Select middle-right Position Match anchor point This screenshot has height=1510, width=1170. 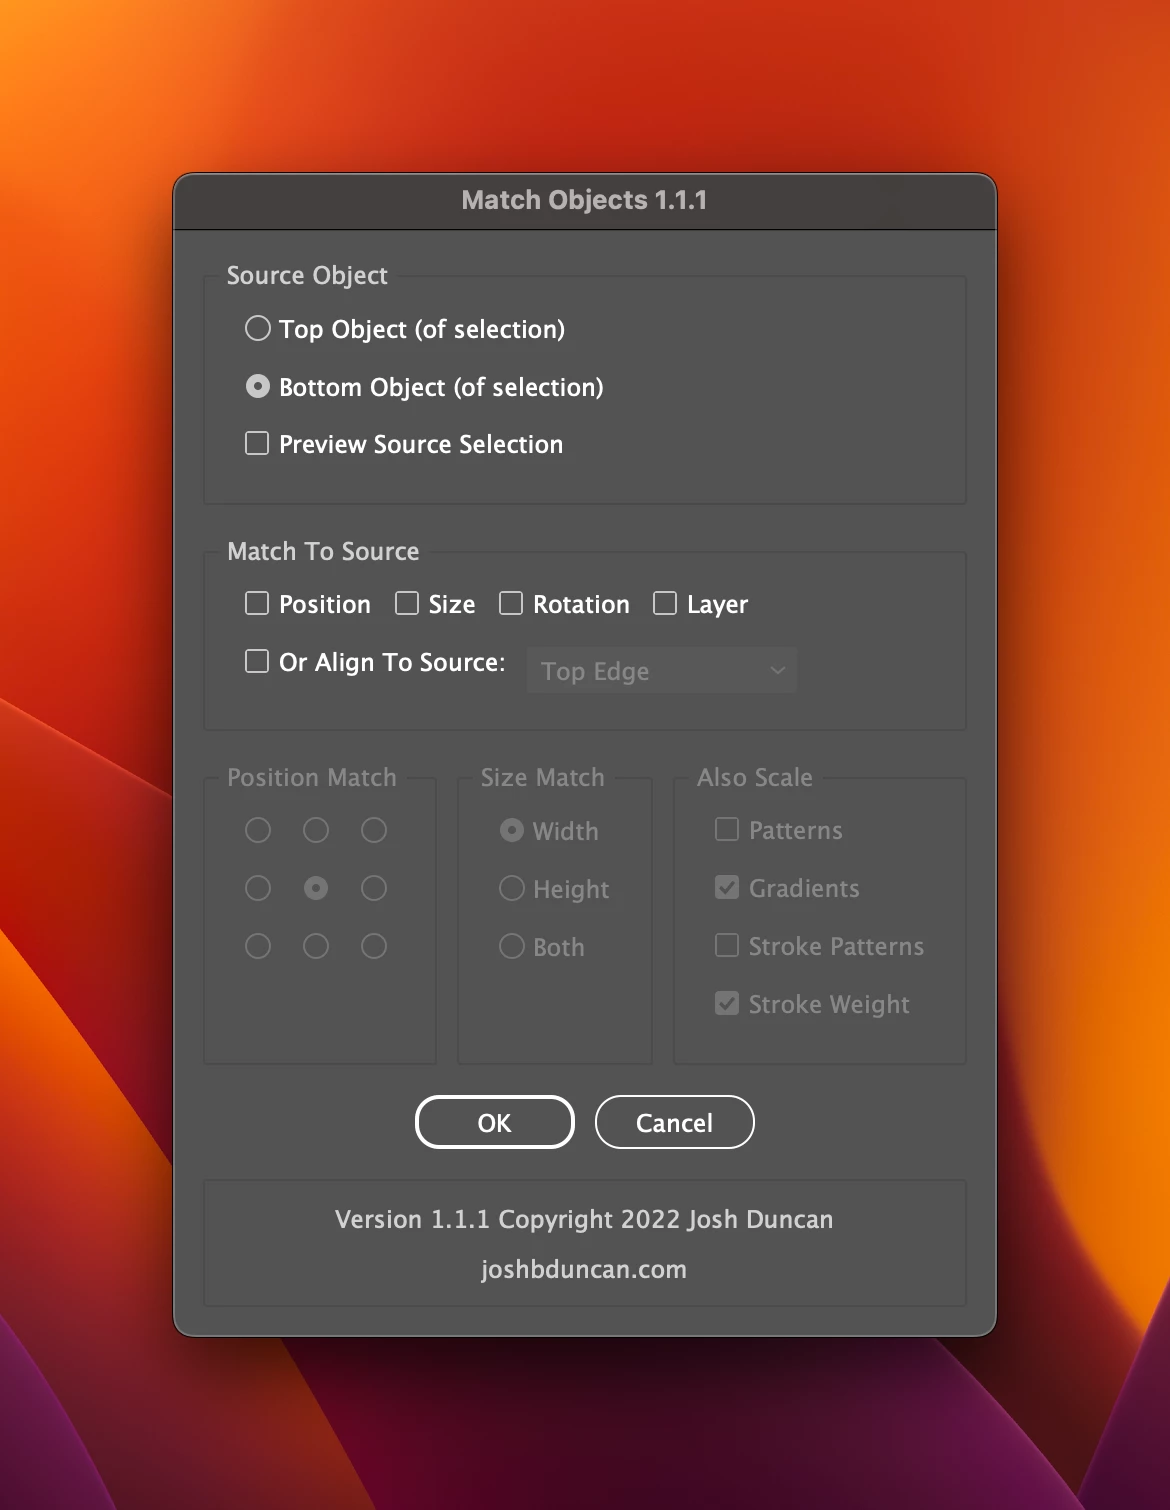coord(374,888)
